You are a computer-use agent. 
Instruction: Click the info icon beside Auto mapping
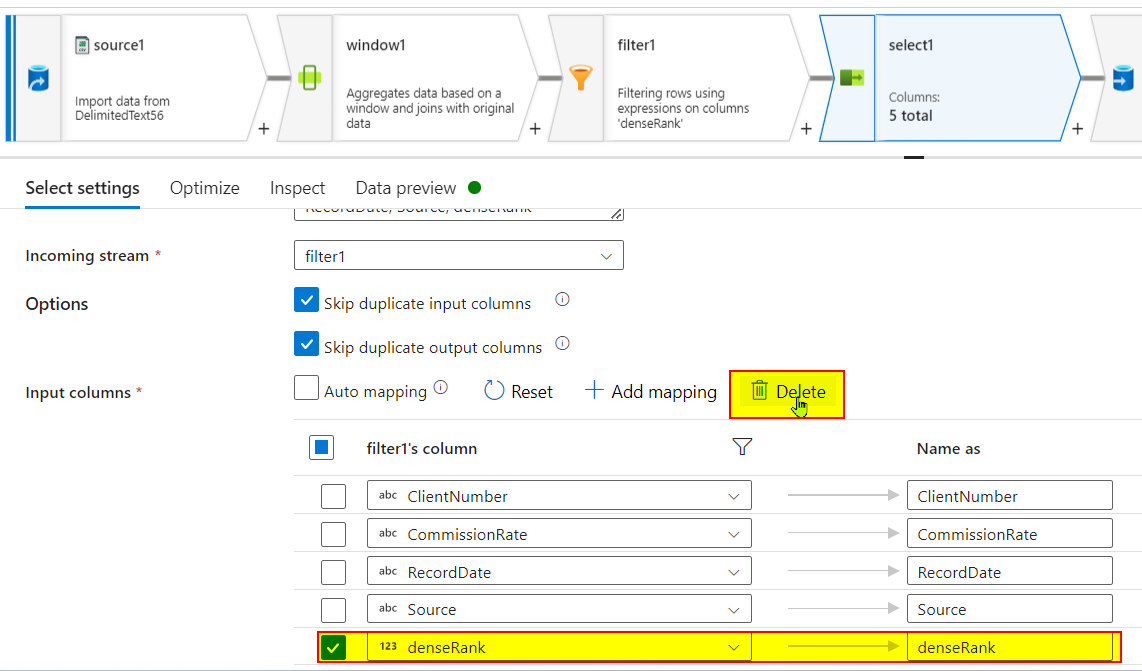(438, 386)
